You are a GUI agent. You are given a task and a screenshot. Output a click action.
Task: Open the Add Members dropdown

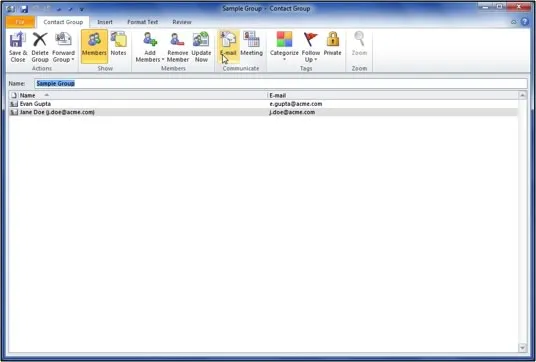pos(150,47)
